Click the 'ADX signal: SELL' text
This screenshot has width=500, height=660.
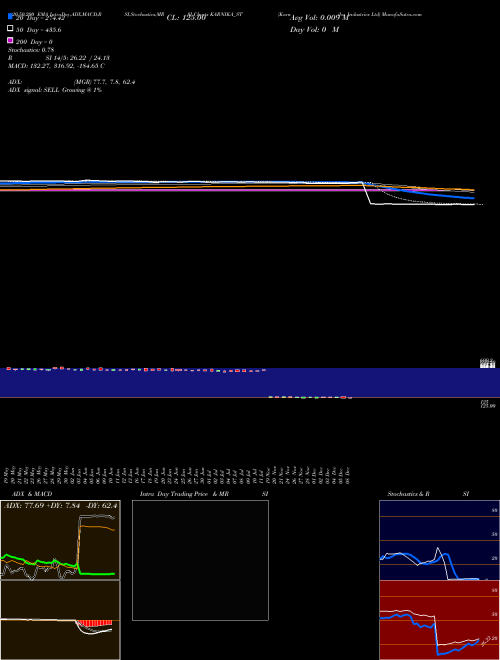point(34,90)
